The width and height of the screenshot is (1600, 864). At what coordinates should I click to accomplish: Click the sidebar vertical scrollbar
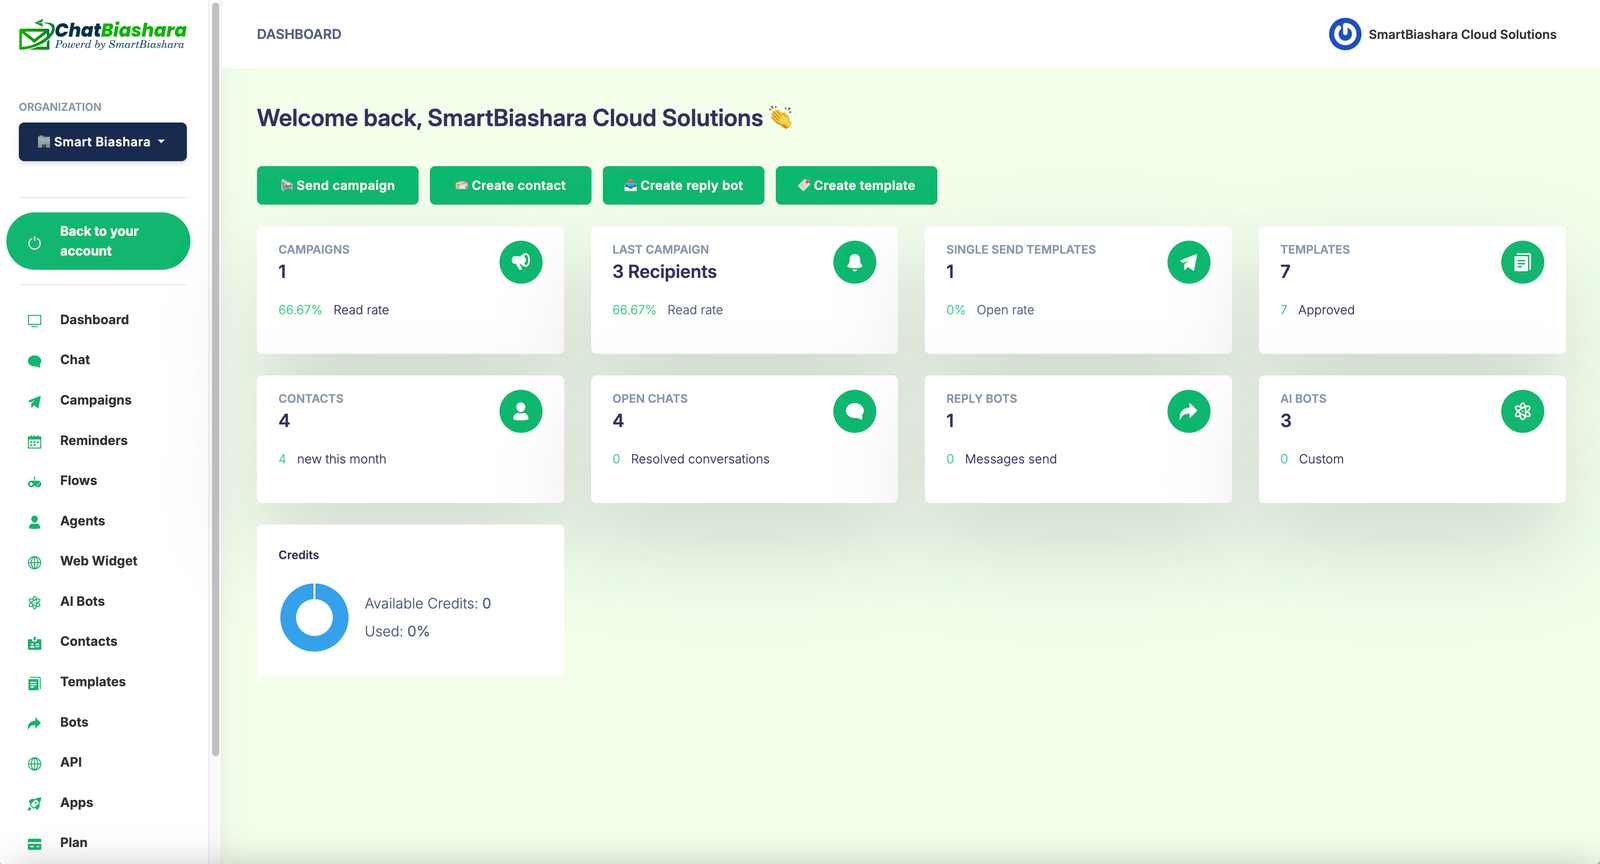tap(215, 380)
